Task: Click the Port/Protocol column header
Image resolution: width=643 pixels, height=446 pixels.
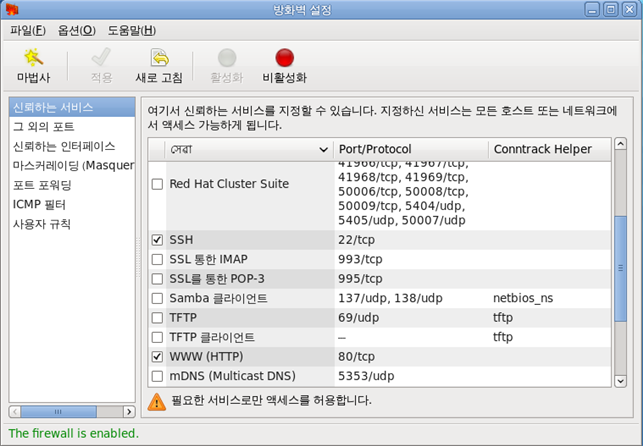Action: point(411,149)
